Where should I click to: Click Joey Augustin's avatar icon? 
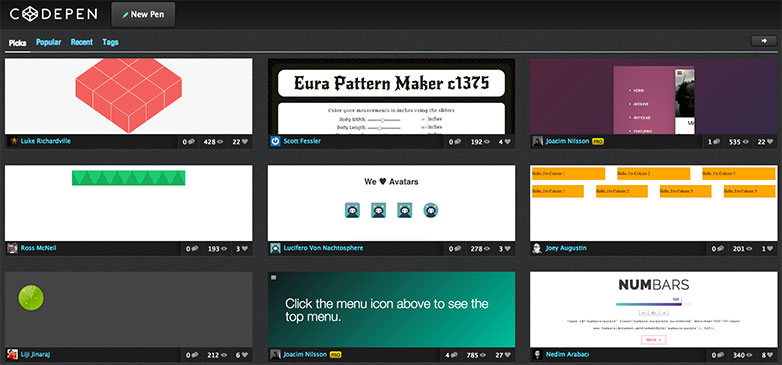(x=538, y=248)
